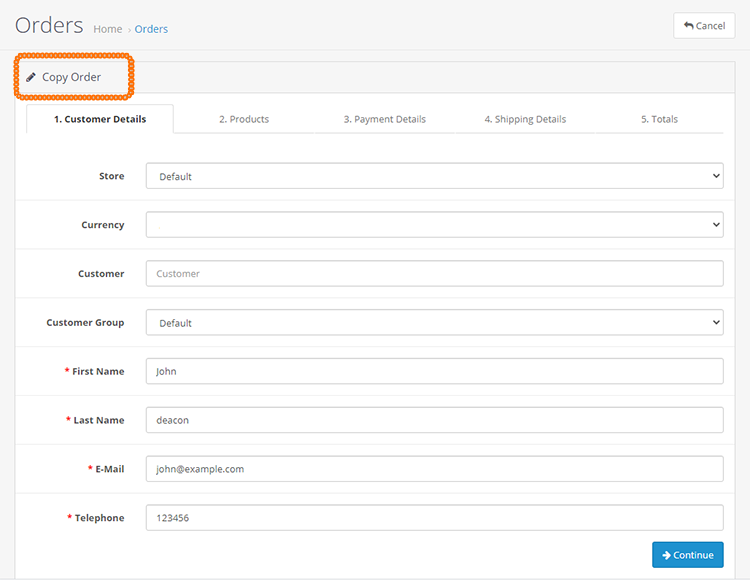
Task: Open the 3. Payment Details tab
Action: 385,119
